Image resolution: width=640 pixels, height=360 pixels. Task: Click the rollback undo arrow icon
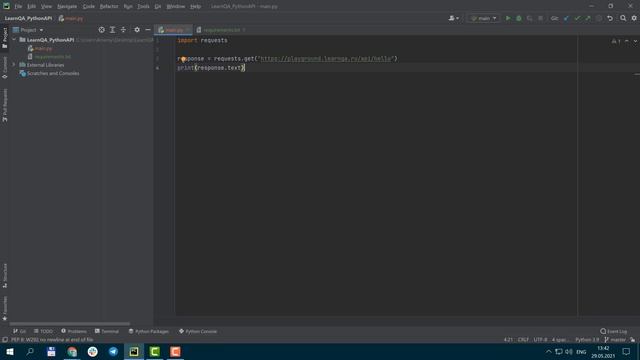pyautogui.click(x=610, y=18)
